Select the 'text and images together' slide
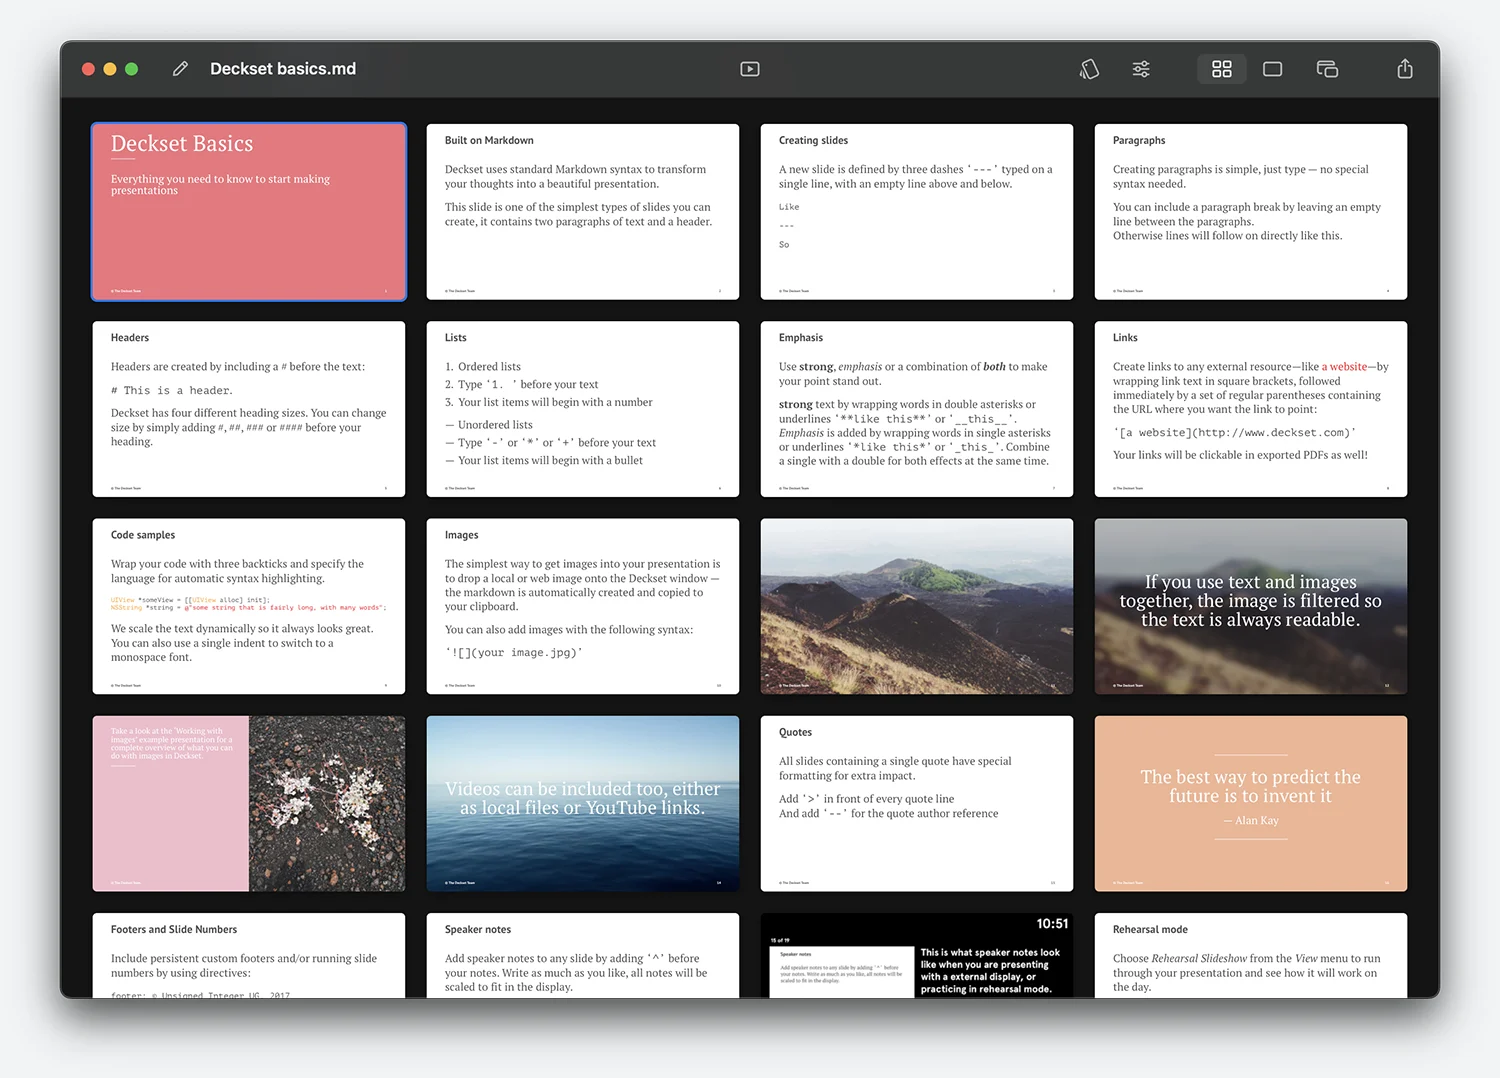The width and height of the screenshot is (1500, 1078). click(x=1251, y=606)
